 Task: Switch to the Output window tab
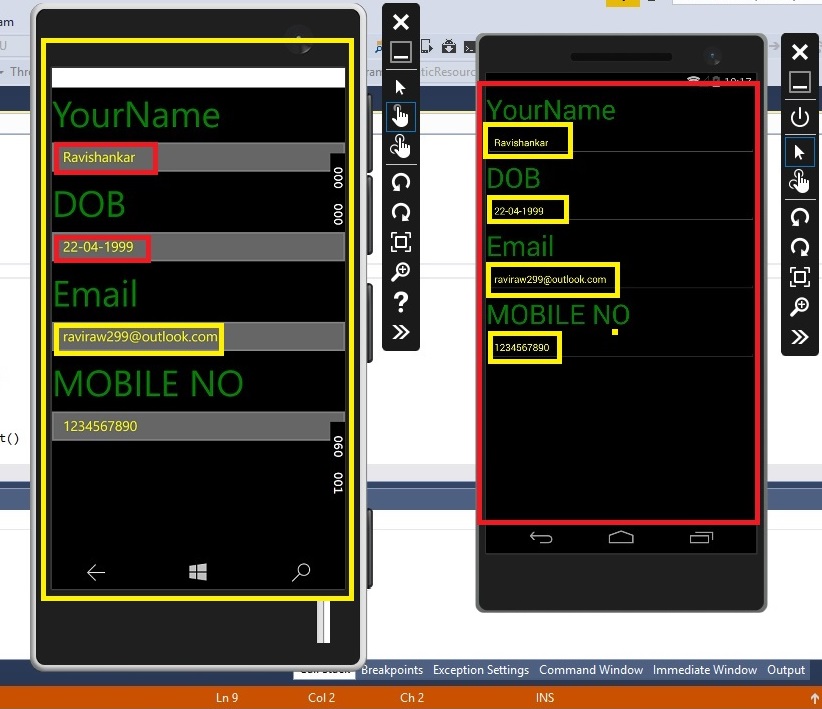pyautogui.click(x=786, y=670)
